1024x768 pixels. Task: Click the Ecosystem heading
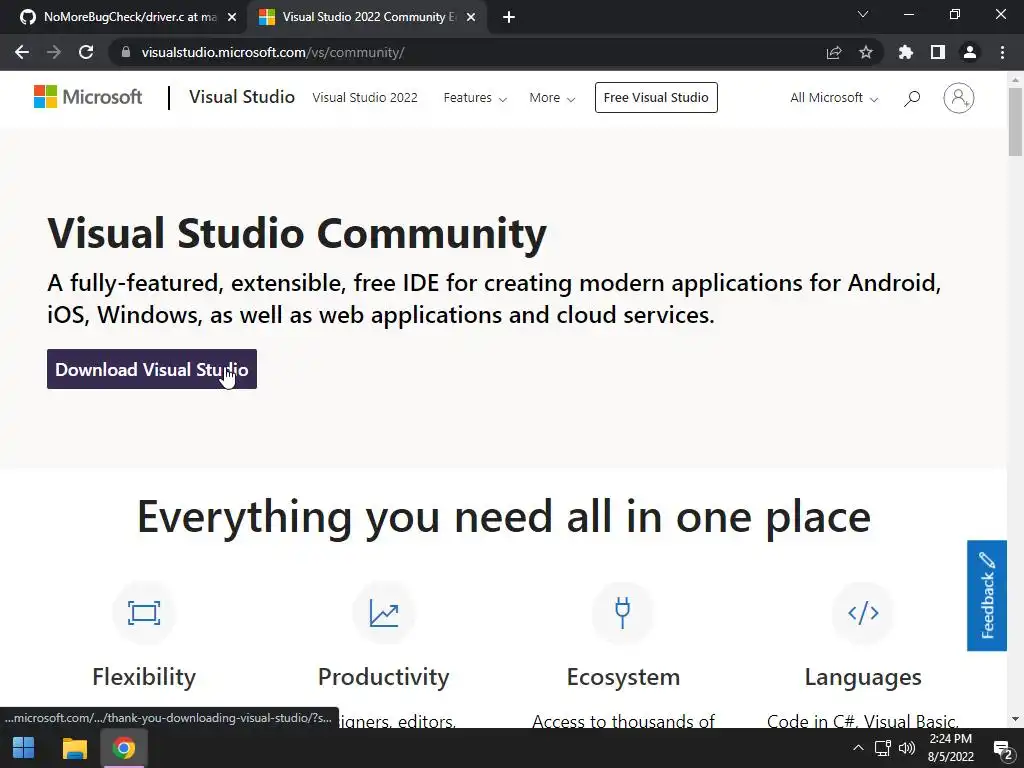tap(623, 677)
